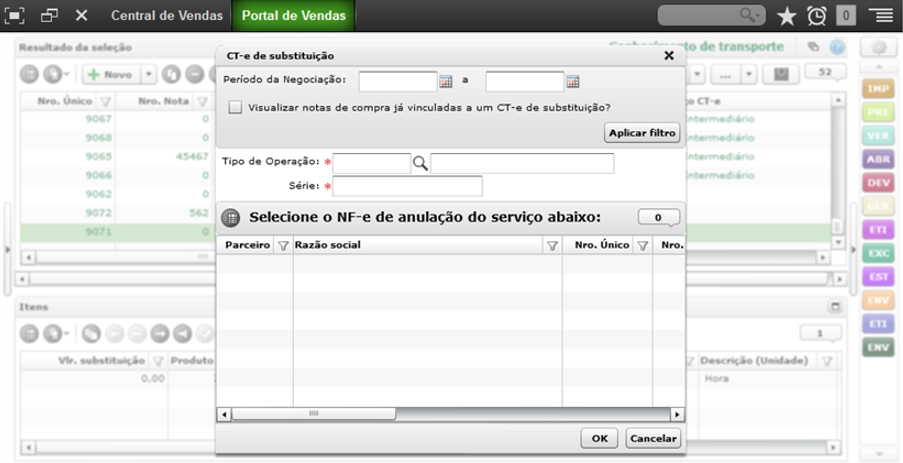The image size is (903, 463).
Task: Click the EST sidebar button
Action: click(x=878, y=277)
